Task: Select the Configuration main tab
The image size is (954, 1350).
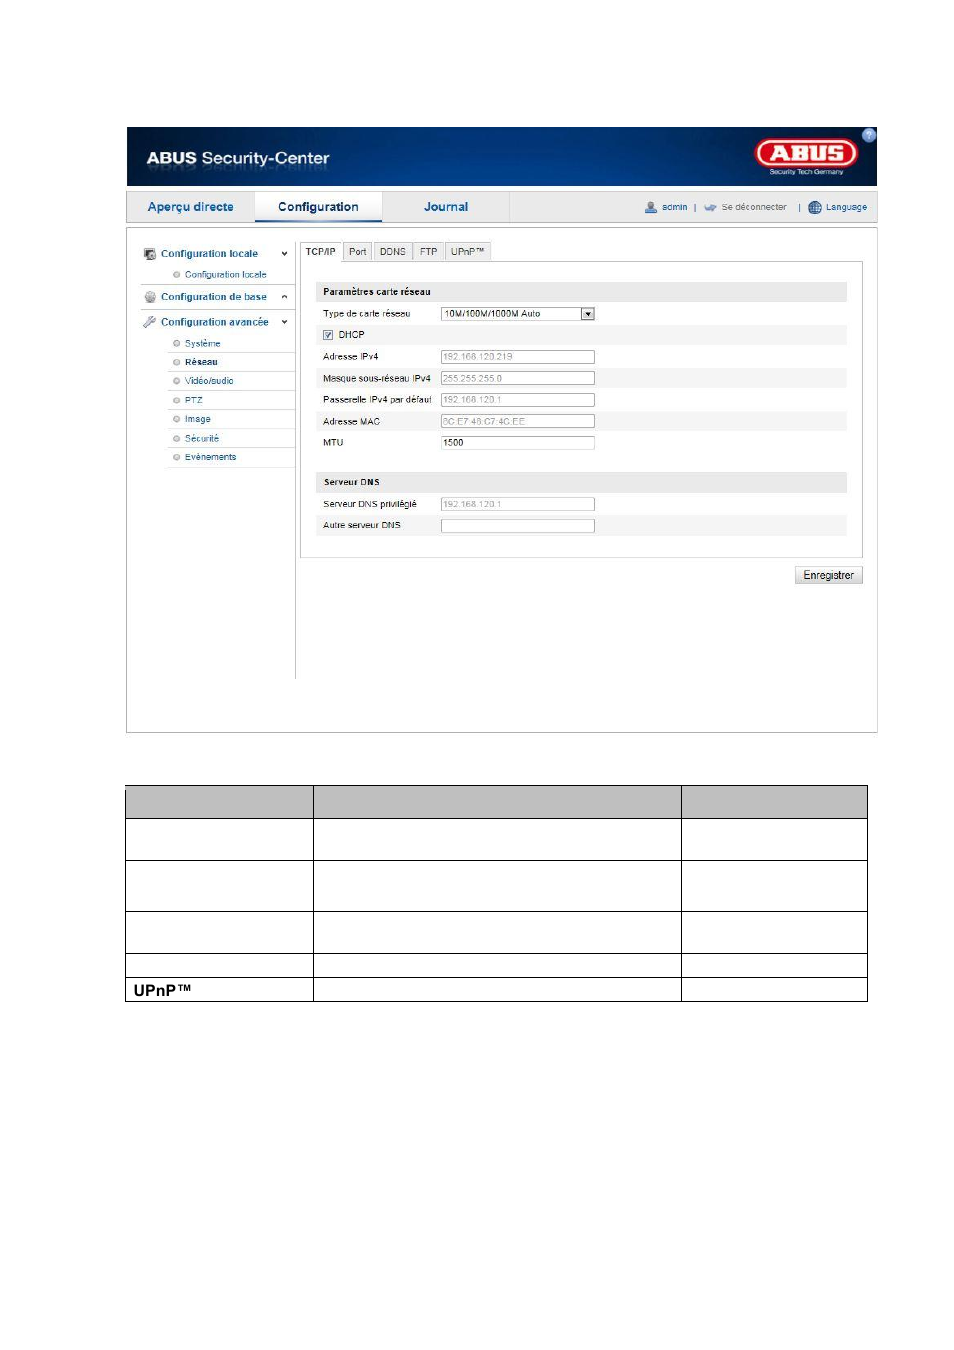Action: (318, 207)
